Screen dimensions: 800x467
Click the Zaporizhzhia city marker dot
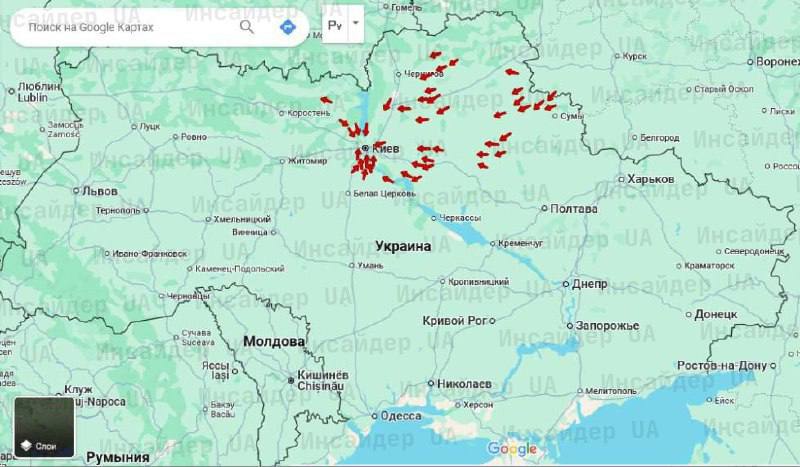pyautogui.click(x=568, y=326)
